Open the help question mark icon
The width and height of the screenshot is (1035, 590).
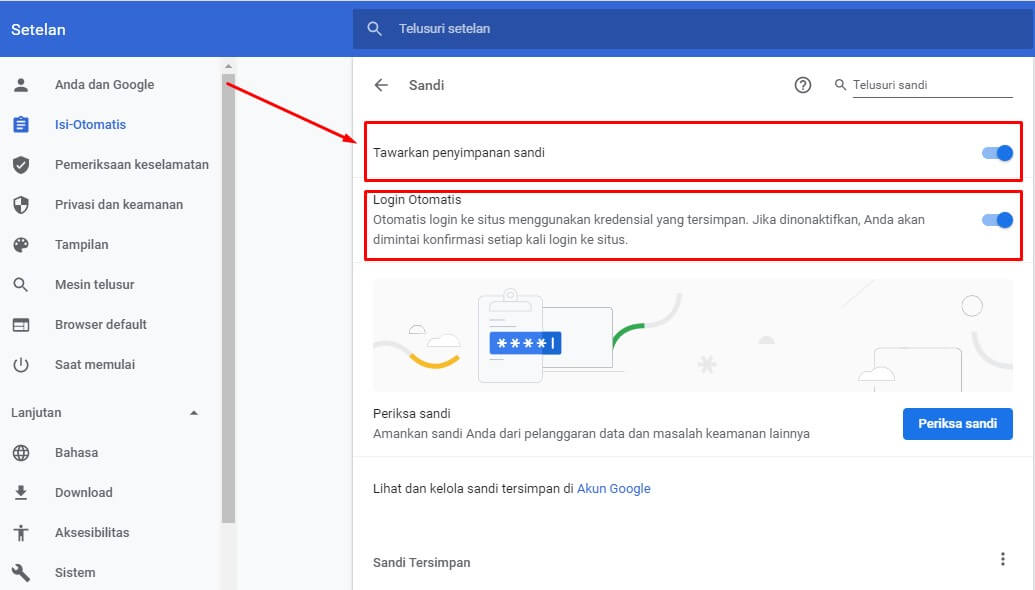(x=803, y=85)
